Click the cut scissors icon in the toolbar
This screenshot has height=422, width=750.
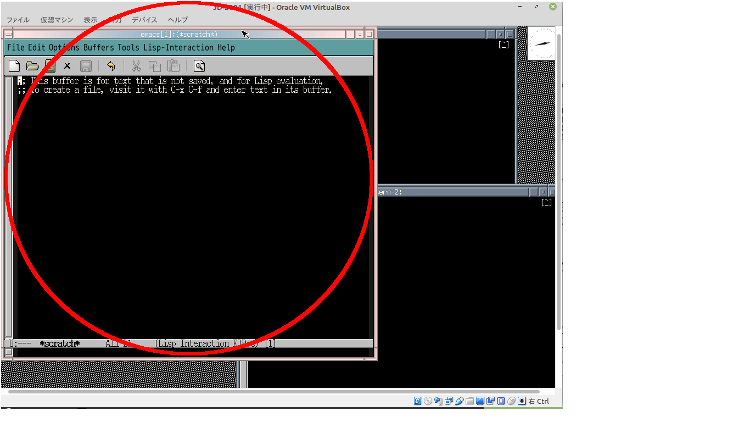click(137, 66)
